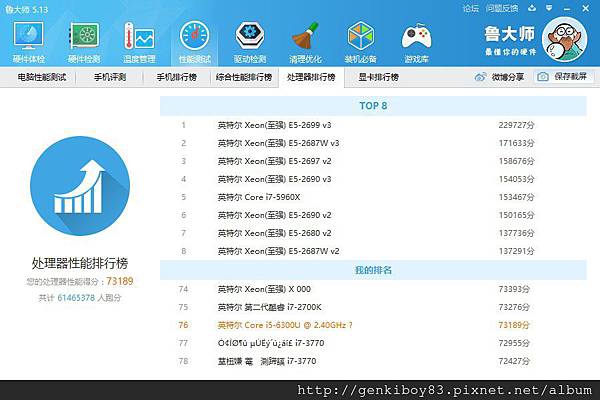Screen dimensions: 600x400
Task: Select the 性能测试 performance test icon
Action: coord(194,42)
